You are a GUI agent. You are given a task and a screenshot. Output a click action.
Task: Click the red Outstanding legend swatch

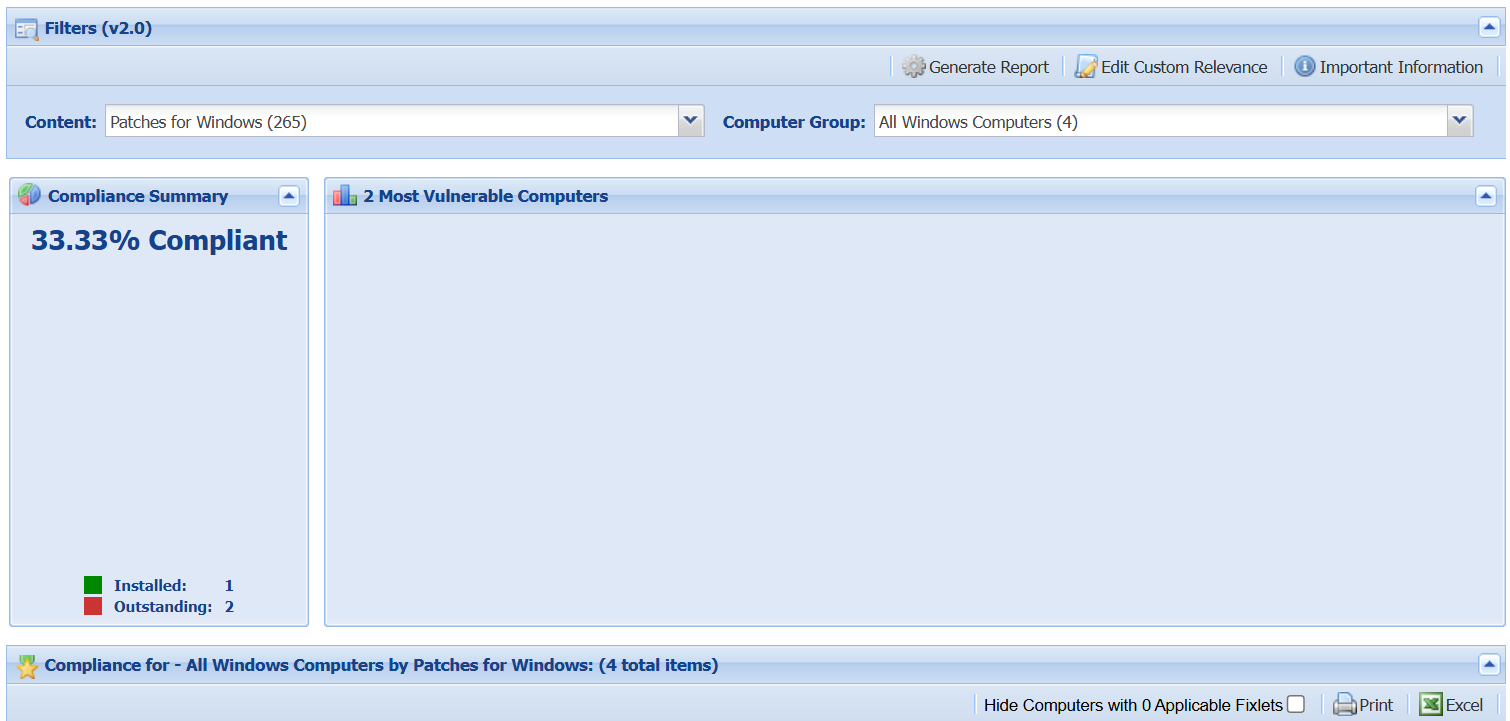point(93,607)
